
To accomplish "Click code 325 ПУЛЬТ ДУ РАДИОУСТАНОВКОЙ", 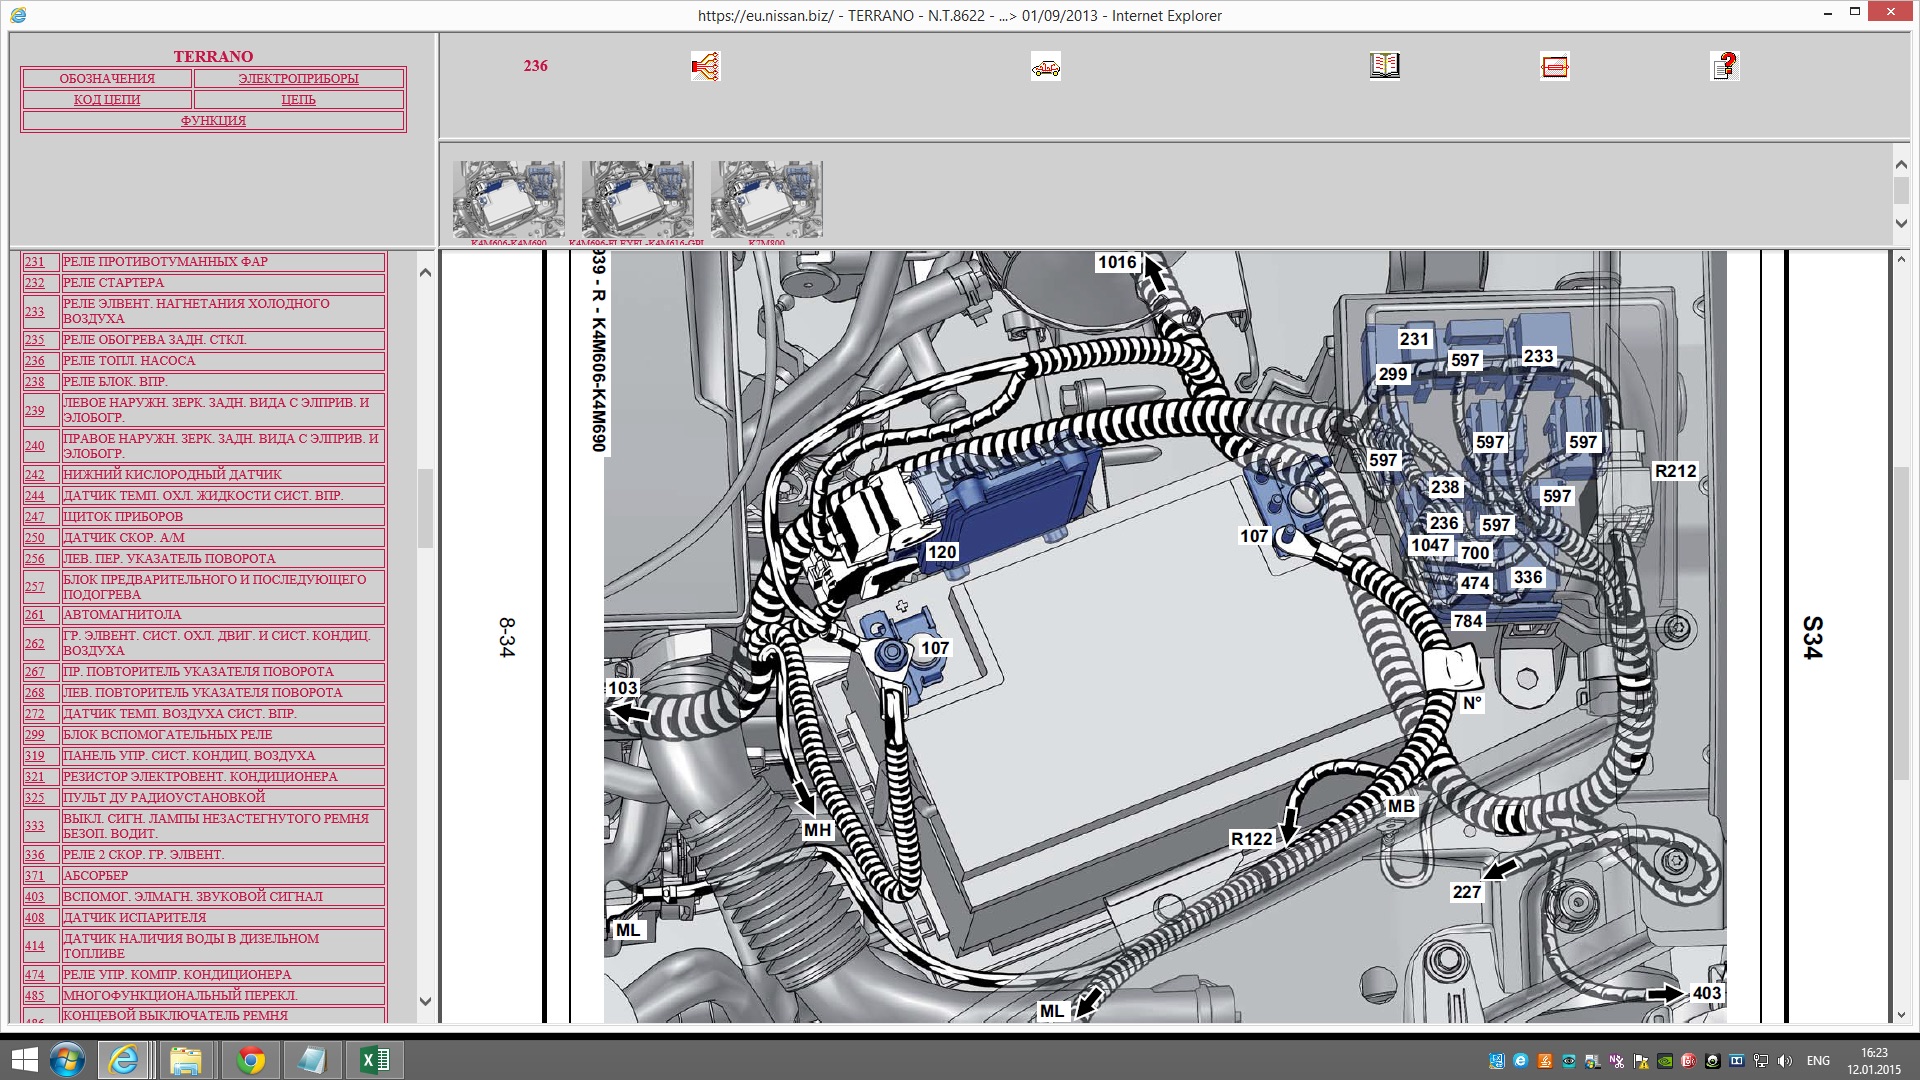I will pyautogui.click(x=35, y=798).
